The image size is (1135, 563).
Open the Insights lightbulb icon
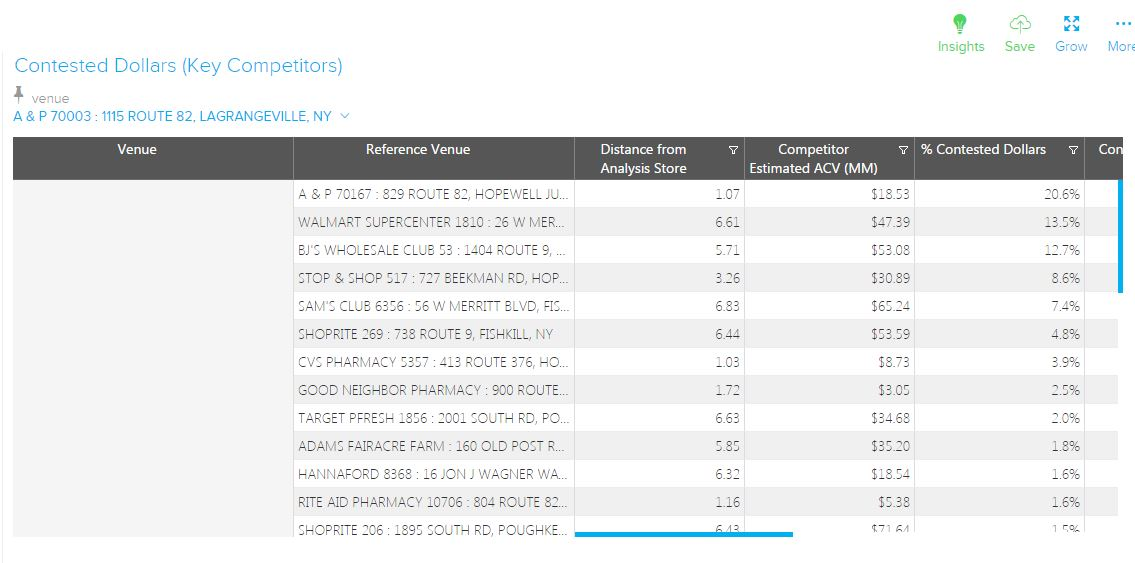point(960,24)
